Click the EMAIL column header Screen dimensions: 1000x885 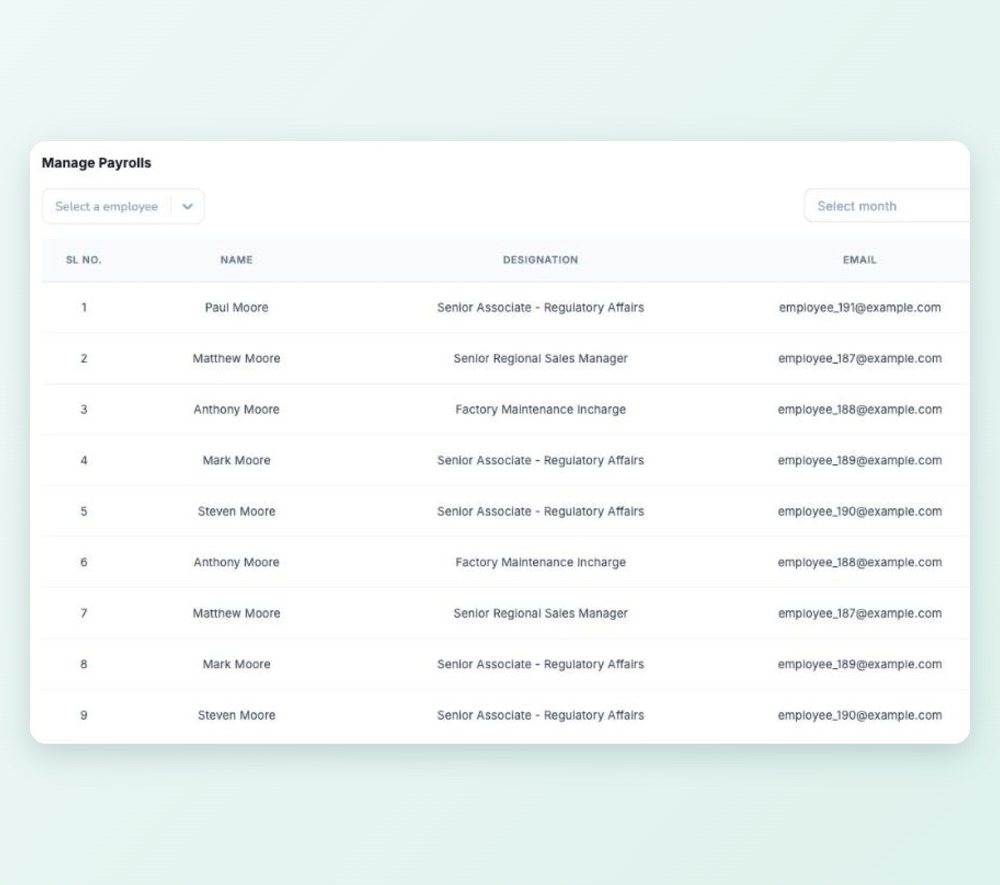point(860,260)
